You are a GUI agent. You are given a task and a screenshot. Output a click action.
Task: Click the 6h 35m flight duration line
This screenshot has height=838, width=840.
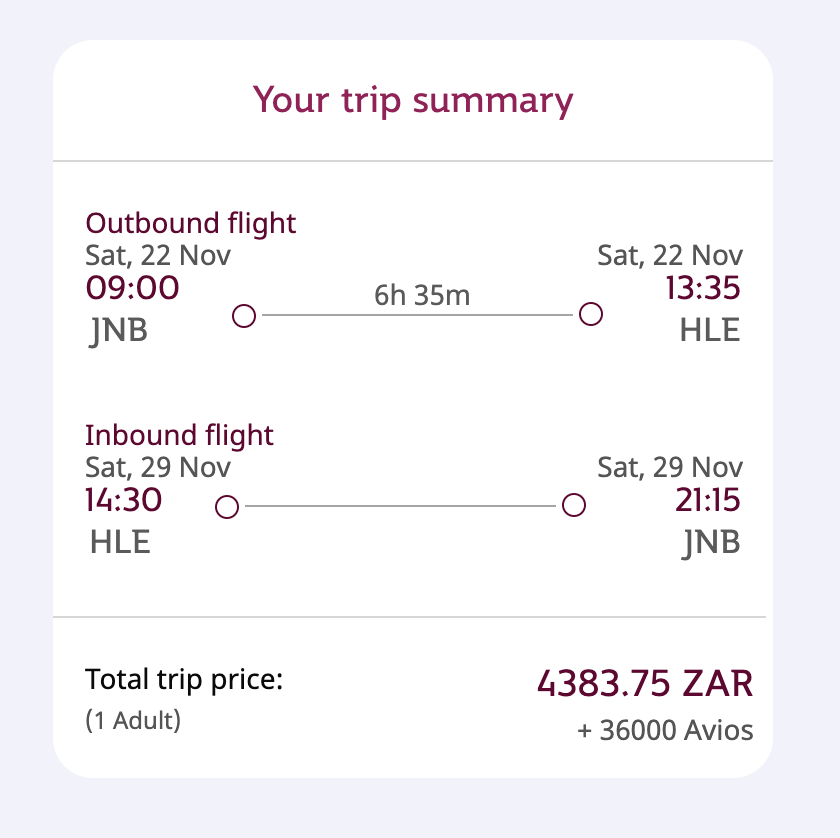tap(420, 296)
